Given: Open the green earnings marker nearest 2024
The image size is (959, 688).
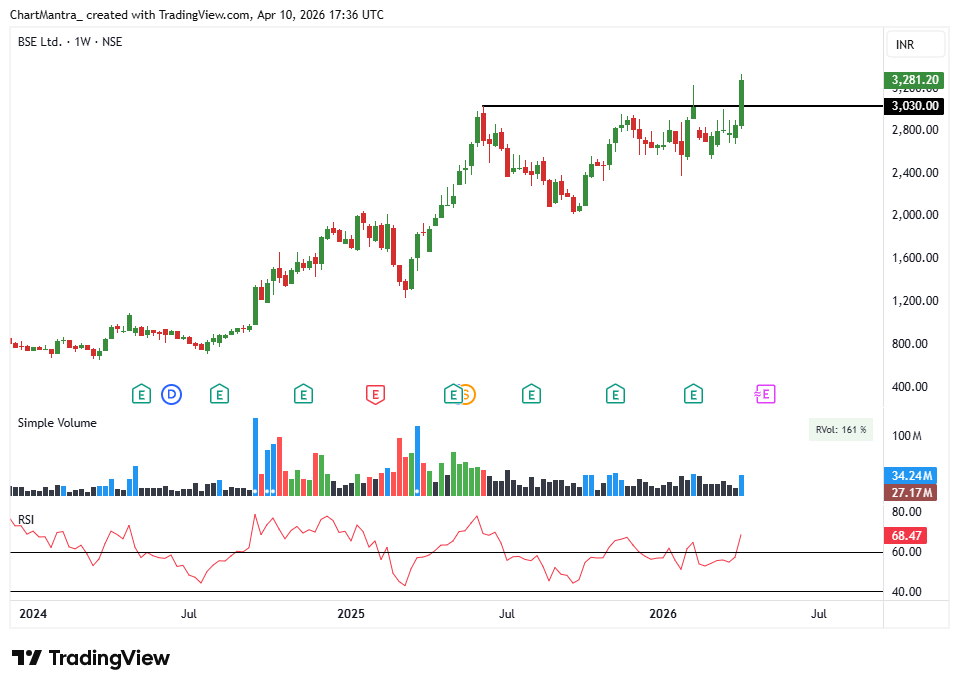Looking at the screenshot, I should pyautogui.click(x=141, y=394).
